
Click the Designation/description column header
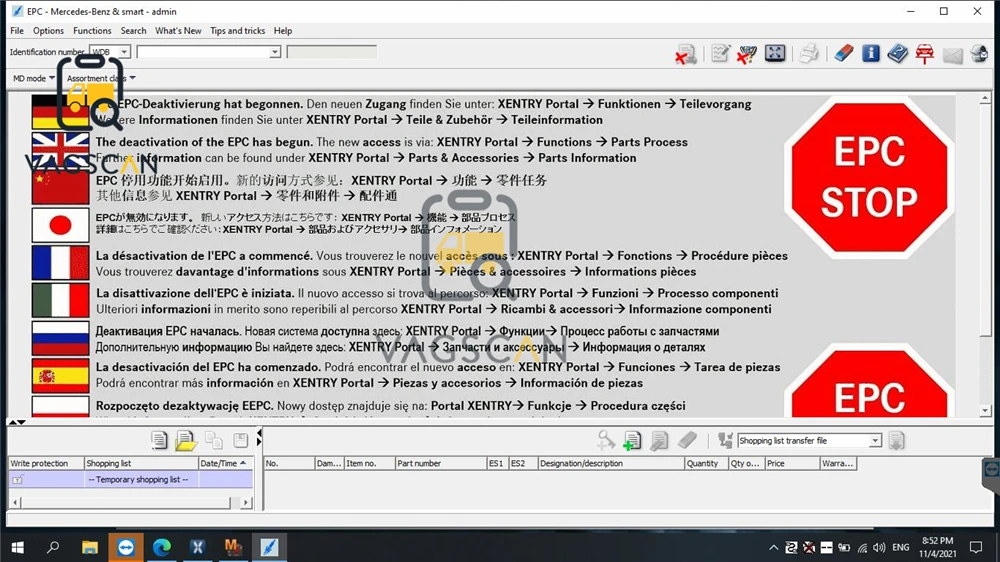pyautogui.click(x=611, y=463)
